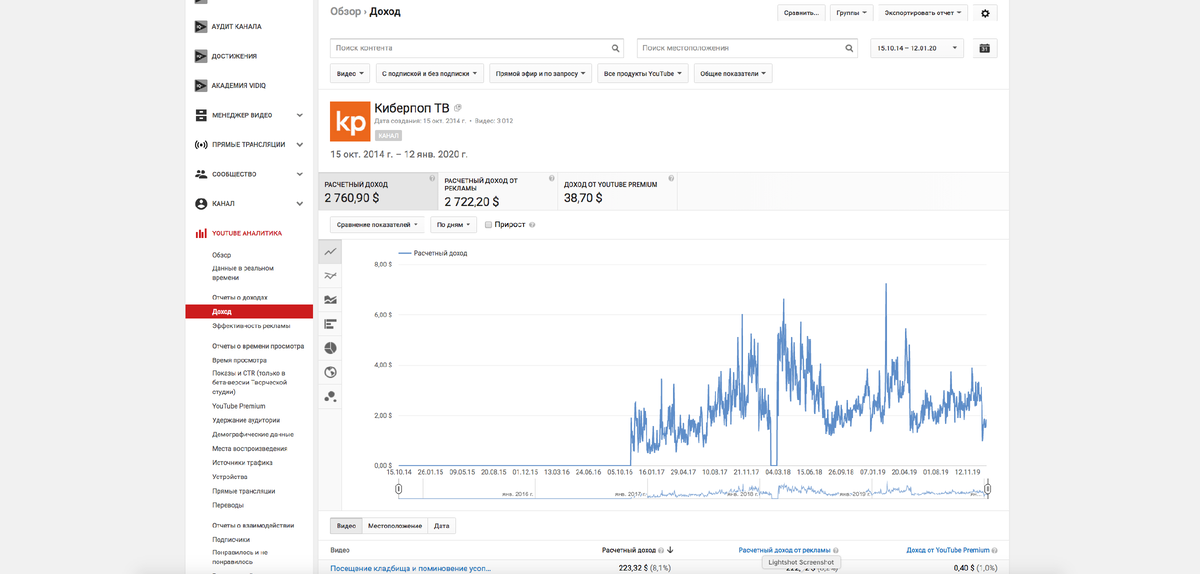Open video Посещение кладбища и поминовение link
The width and height of the screenshot is (1200, 574).
411,568
